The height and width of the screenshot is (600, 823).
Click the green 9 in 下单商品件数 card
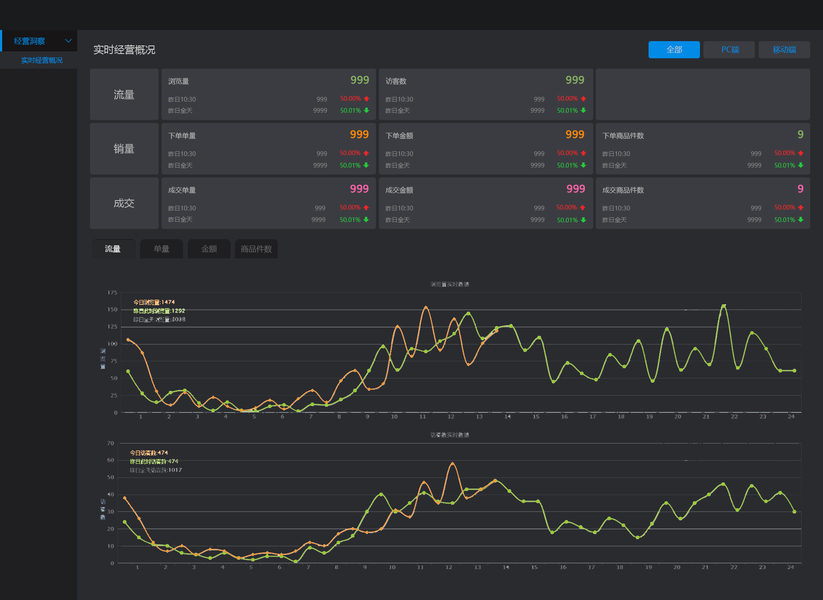click(800, 134)
